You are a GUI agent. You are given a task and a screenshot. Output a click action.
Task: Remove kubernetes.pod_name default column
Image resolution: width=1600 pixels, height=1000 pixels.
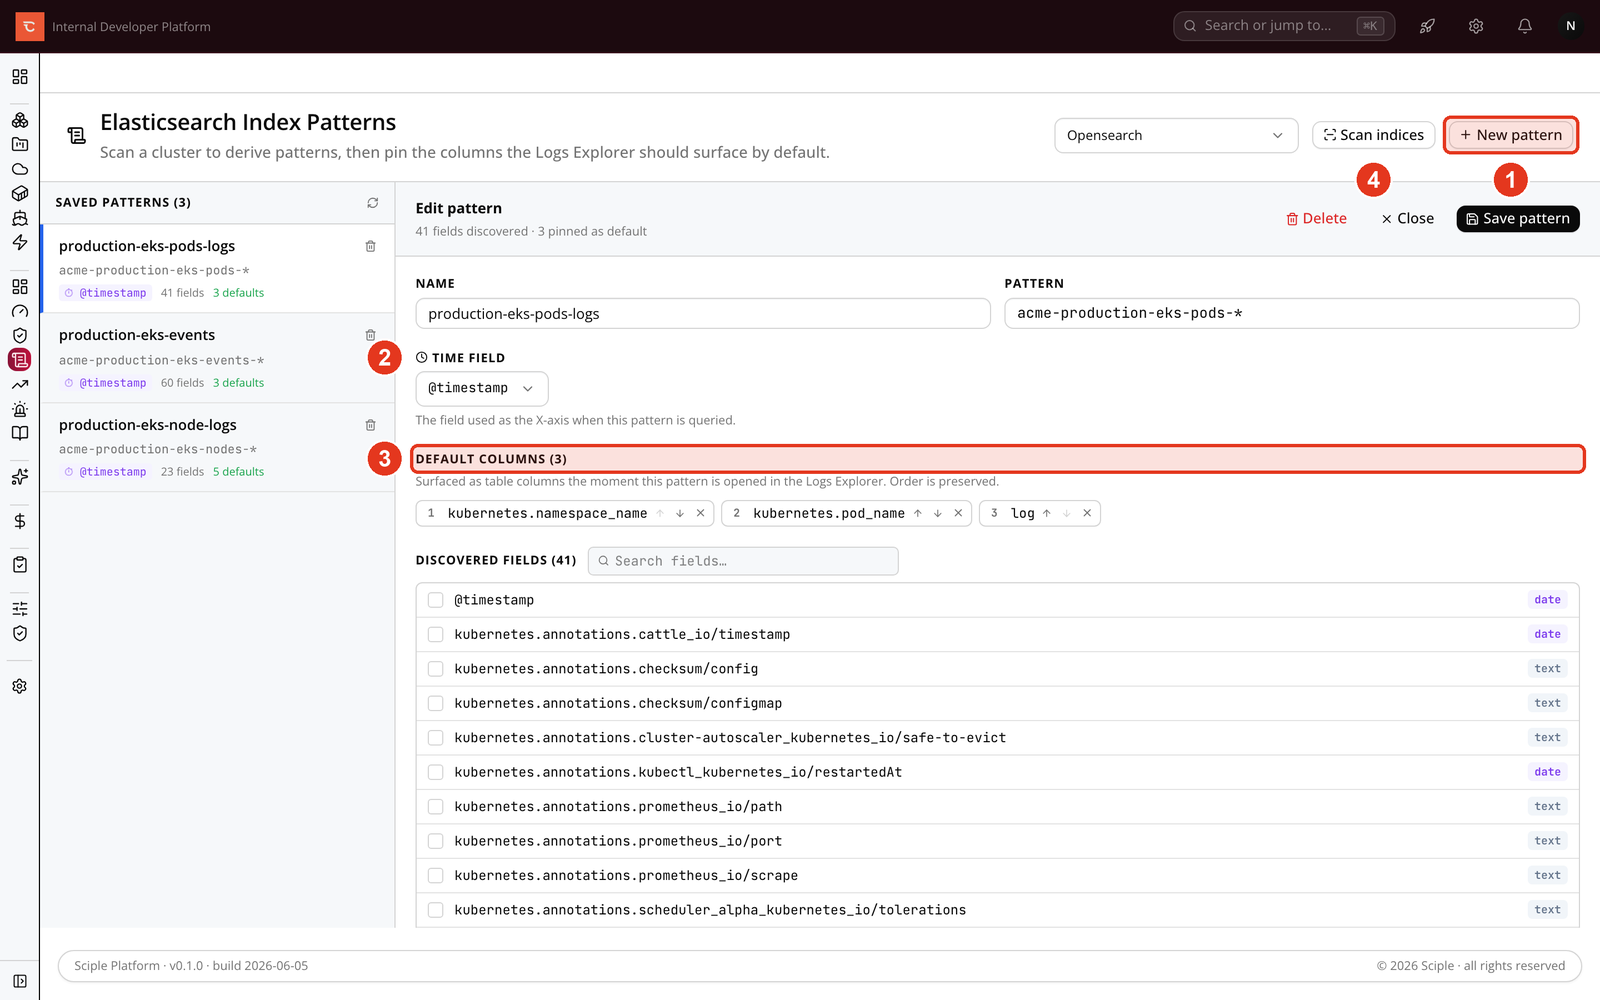pos(958,513)
